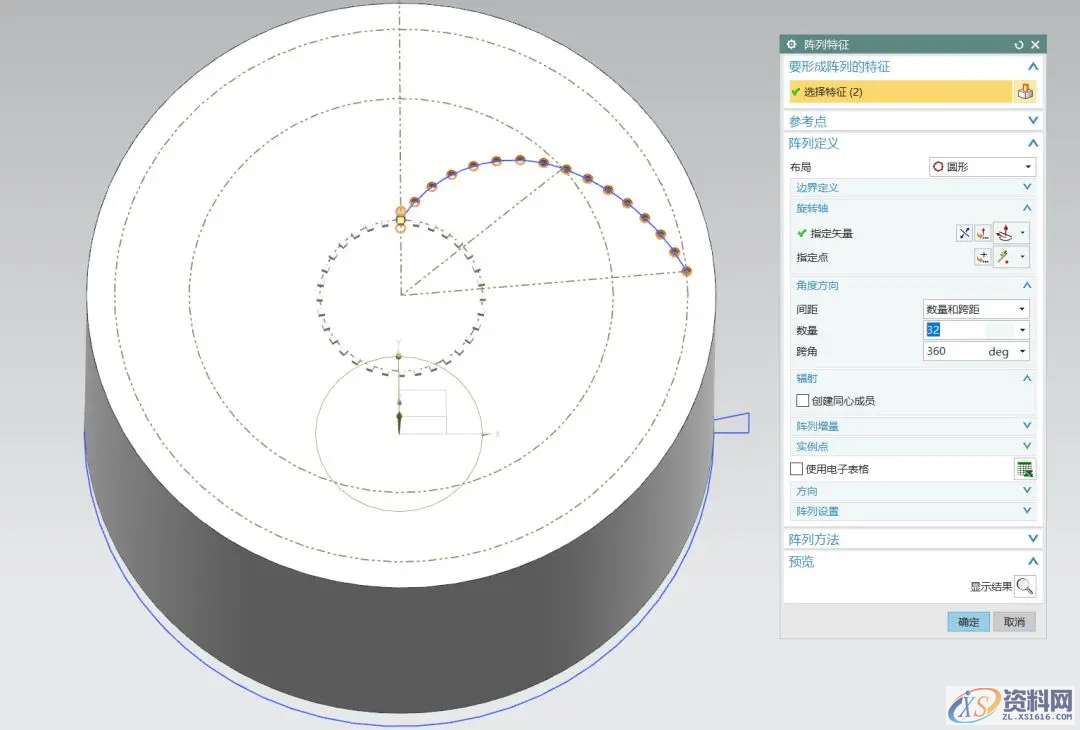The width and height of the screenshot is (1080, 730).
Task: Click the 数量 input field showing 32
Action: pos(968,331)
